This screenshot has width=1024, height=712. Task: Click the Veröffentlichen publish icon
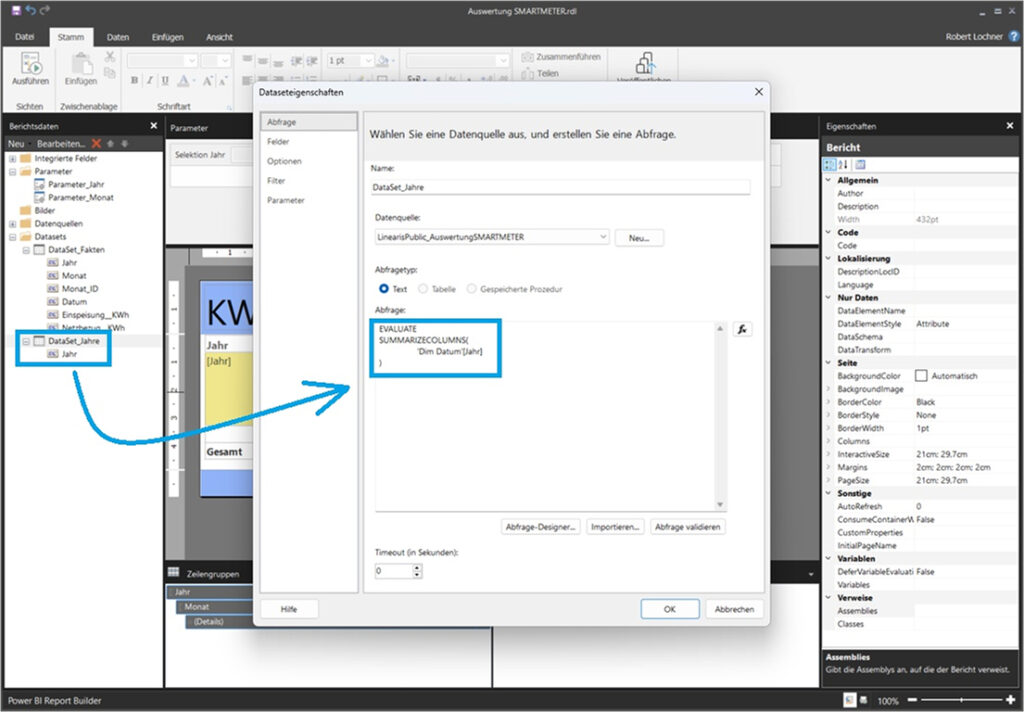(645, 65)
